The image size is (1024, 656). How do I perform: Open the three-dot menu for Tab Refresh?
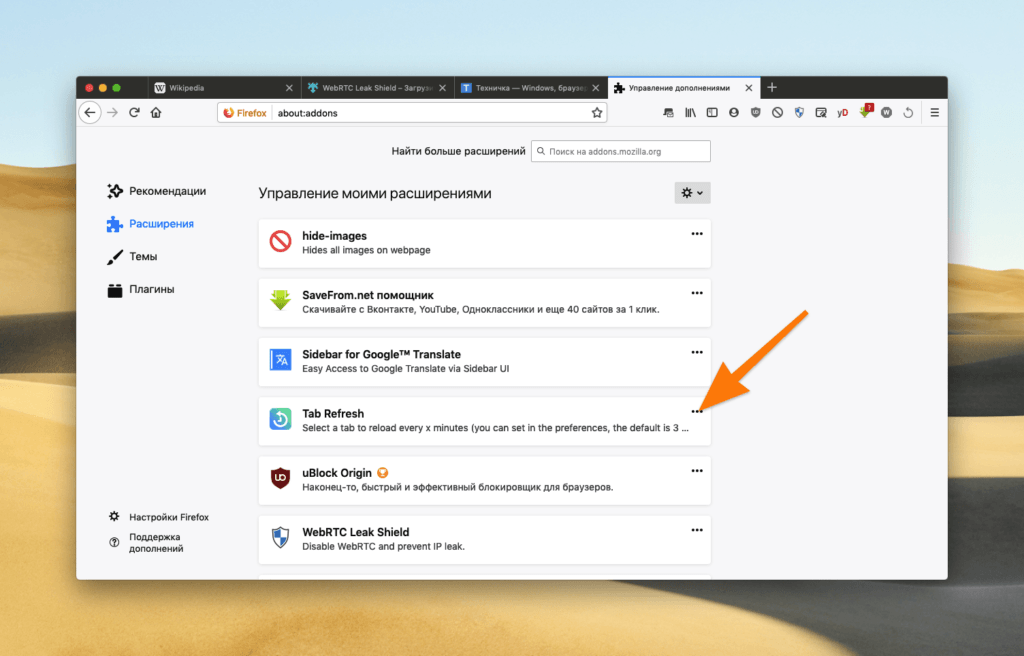pyautogui.click(x=697, y=412)
